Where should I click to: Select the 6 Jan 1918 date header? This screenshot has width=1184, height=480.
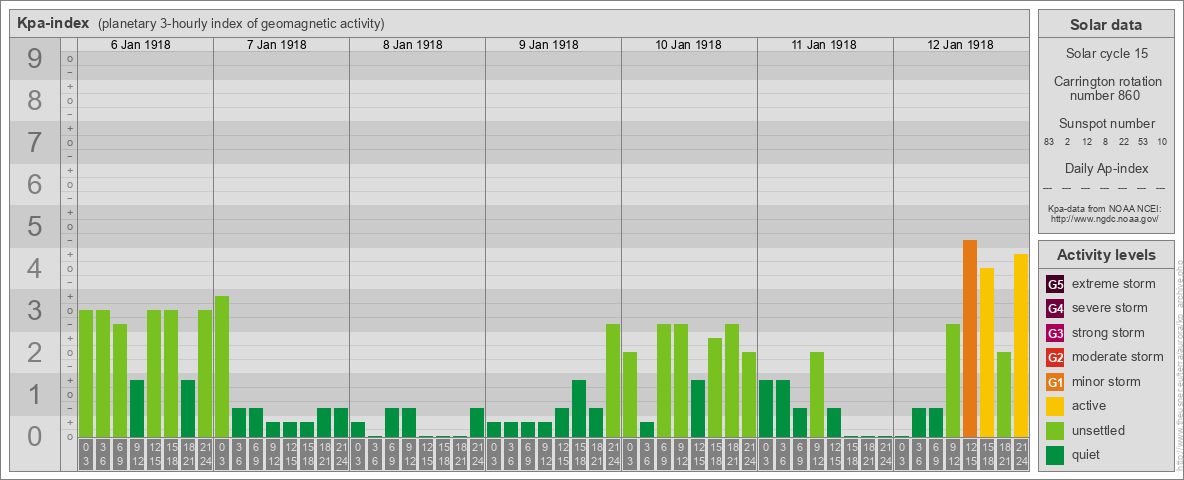[145, 45]
